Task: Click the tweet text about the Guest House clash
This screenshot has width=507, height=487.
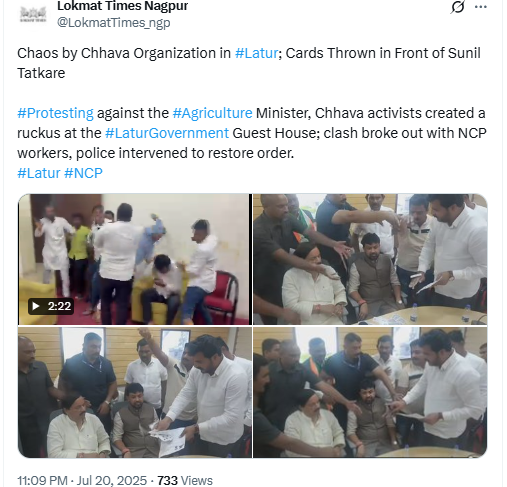Action: (x=252, y=133)
